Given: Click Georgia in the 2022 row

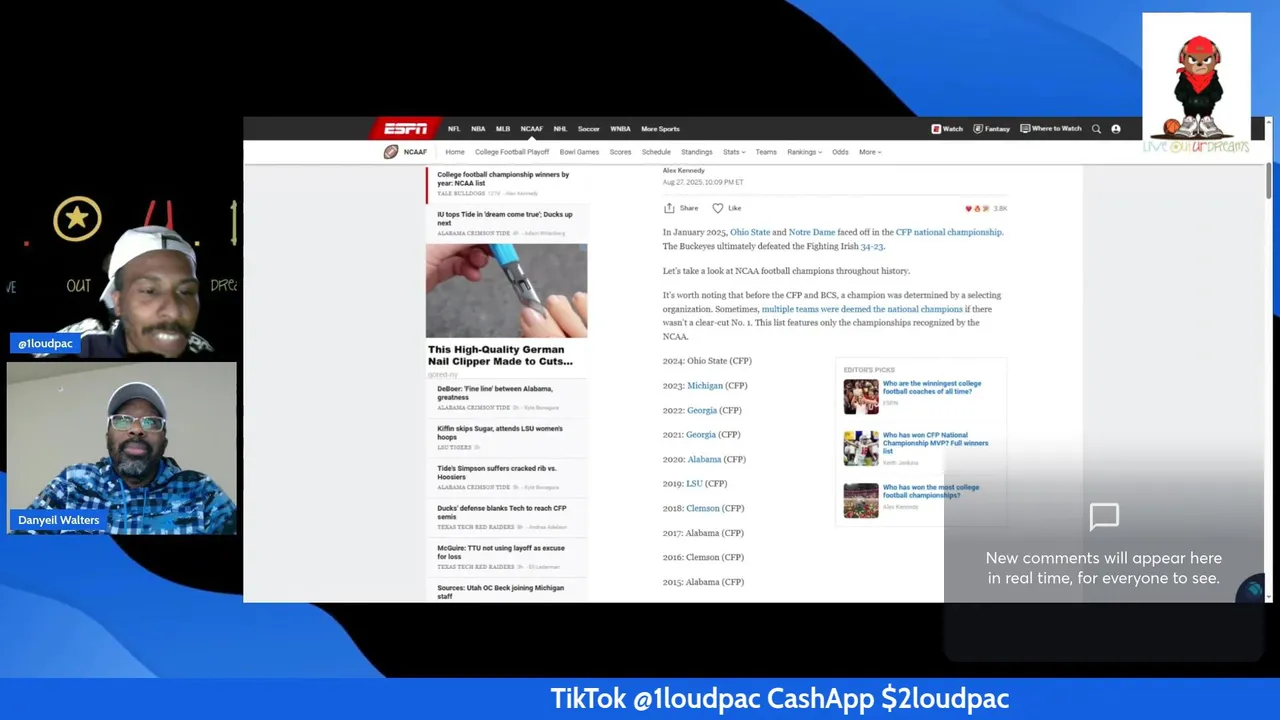Looking at the screenshot, I should coord(702,410).
